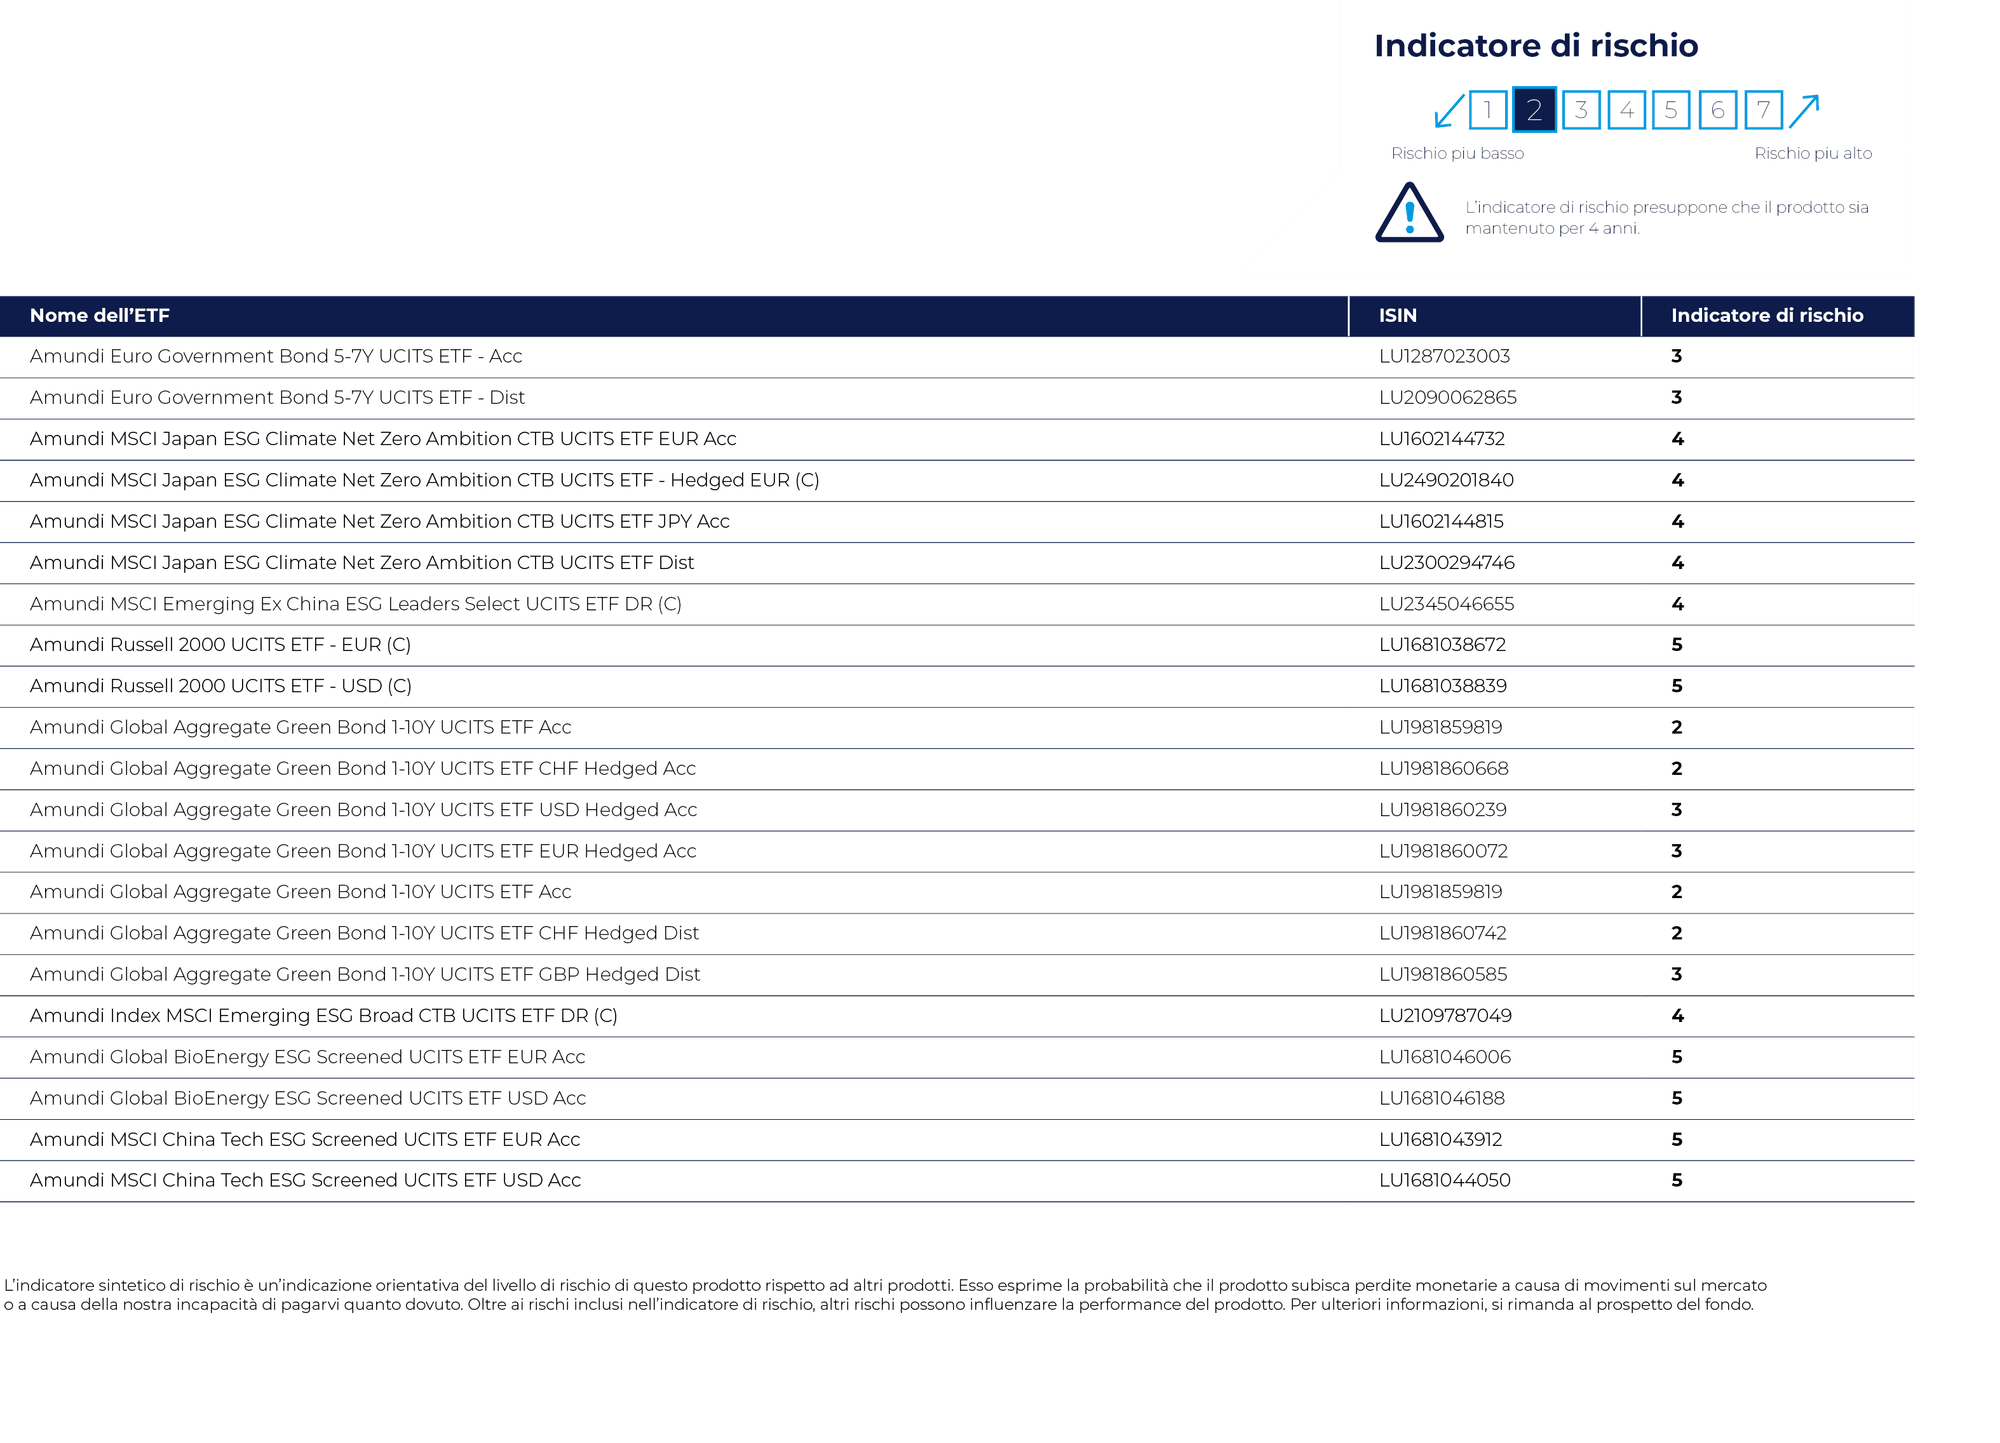Click the Green Bond ETF EUR Hedged Acc name

(x=362, y=851)
